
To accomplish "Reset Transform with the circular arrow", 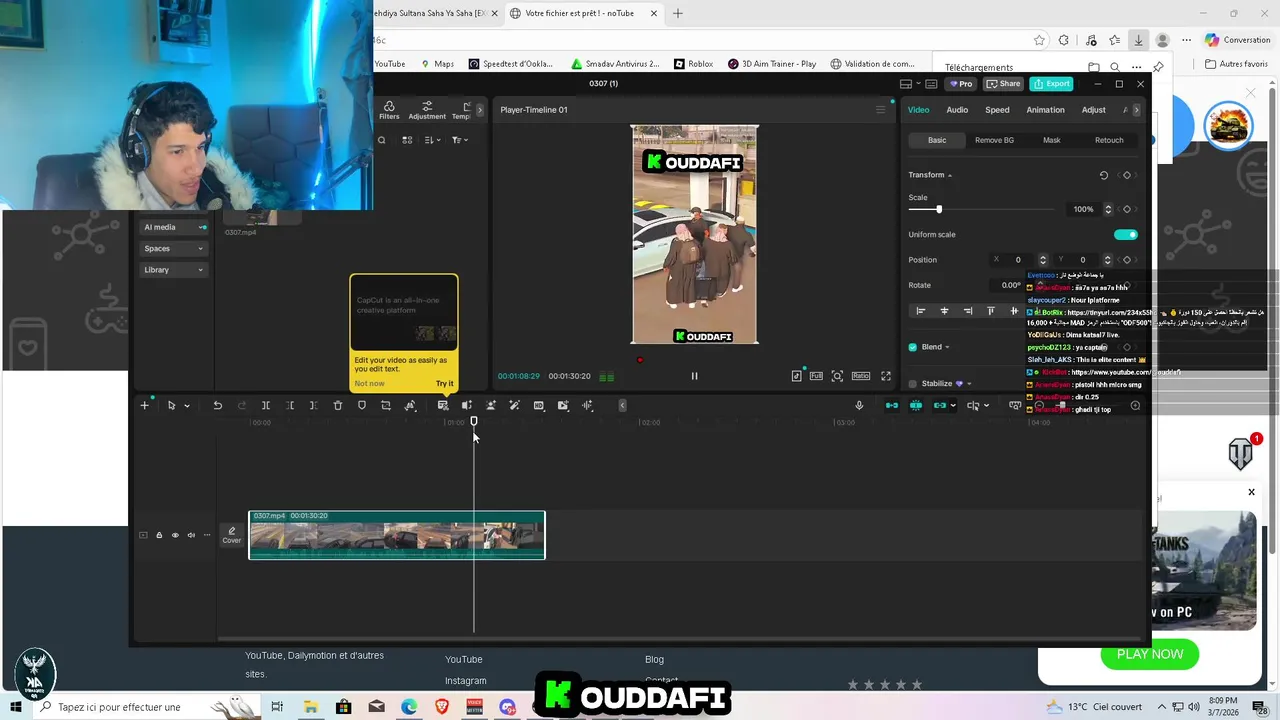I will click(1104, 175).
